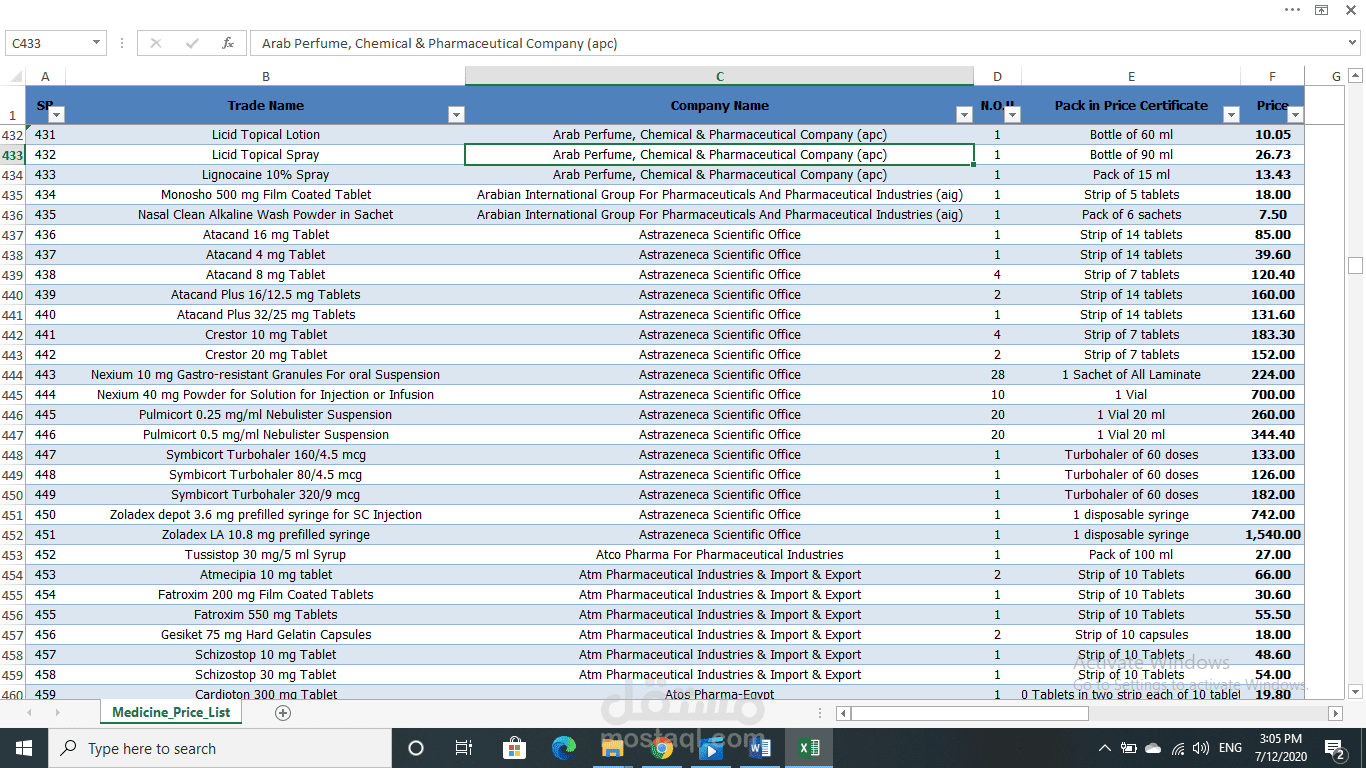Click the Excel icon in the taskbar
The width and height of the screenshot is (1366, 768).
click(x=809, y=748)
